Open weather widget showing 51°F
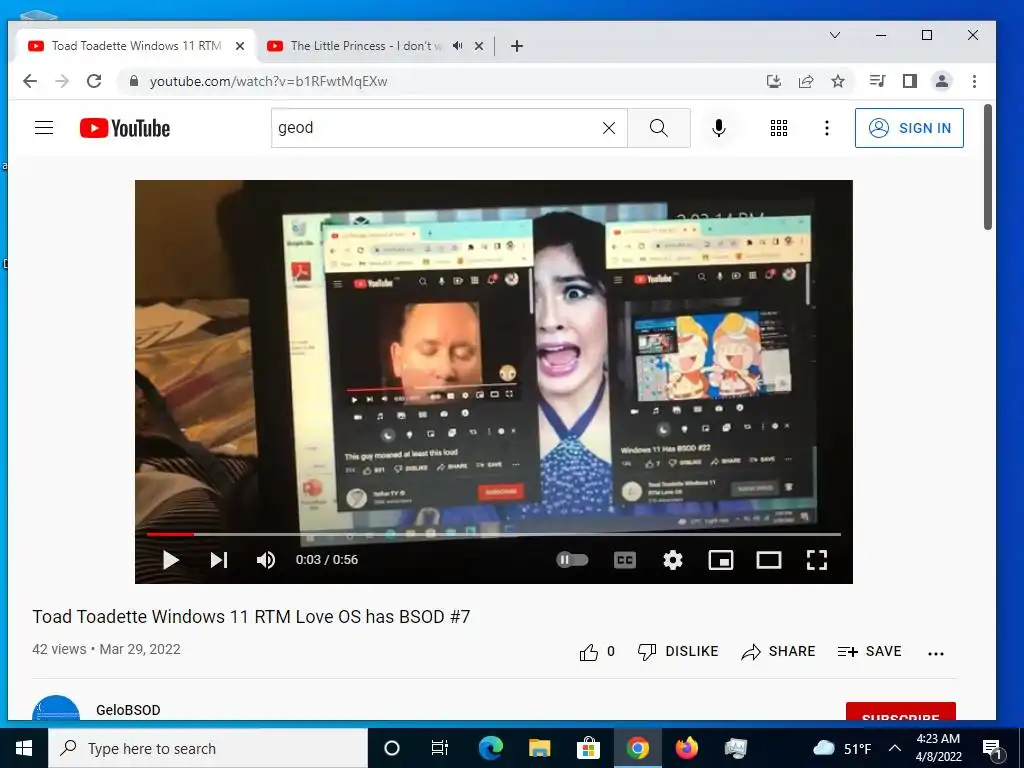The width and height of the screenshot is (1024, 768). click(x=842, y=748)
